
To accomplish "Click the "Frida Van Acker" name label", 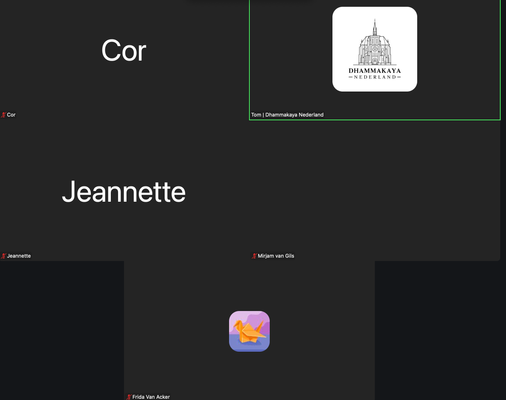I will click(151, 397).
